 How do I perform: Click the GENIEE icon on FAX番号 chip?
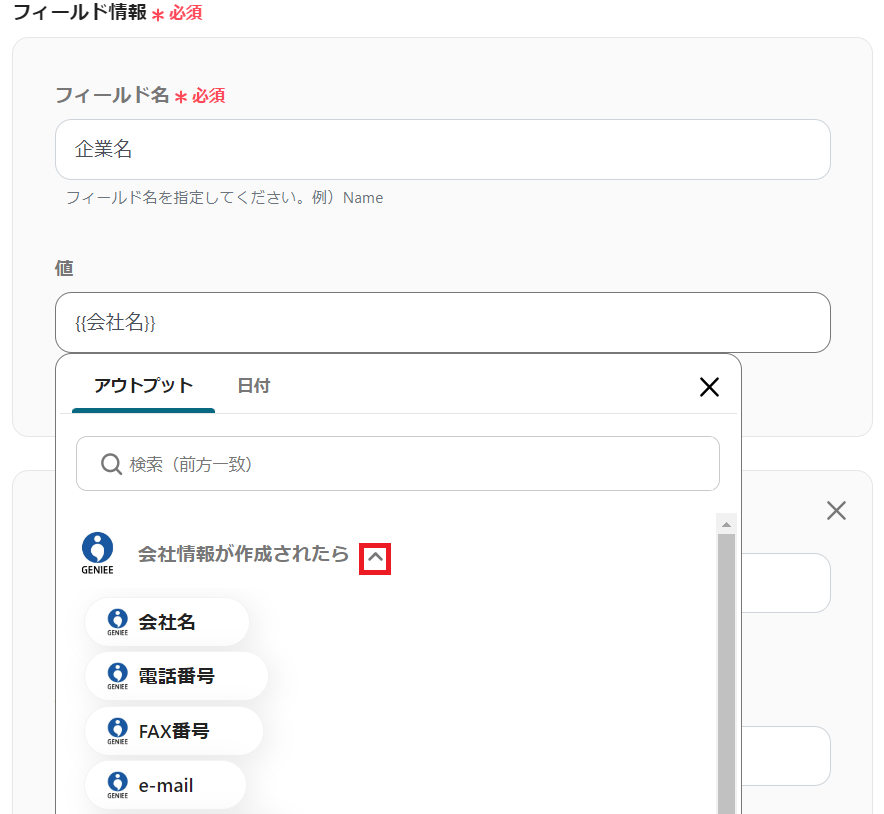(117, 731)
